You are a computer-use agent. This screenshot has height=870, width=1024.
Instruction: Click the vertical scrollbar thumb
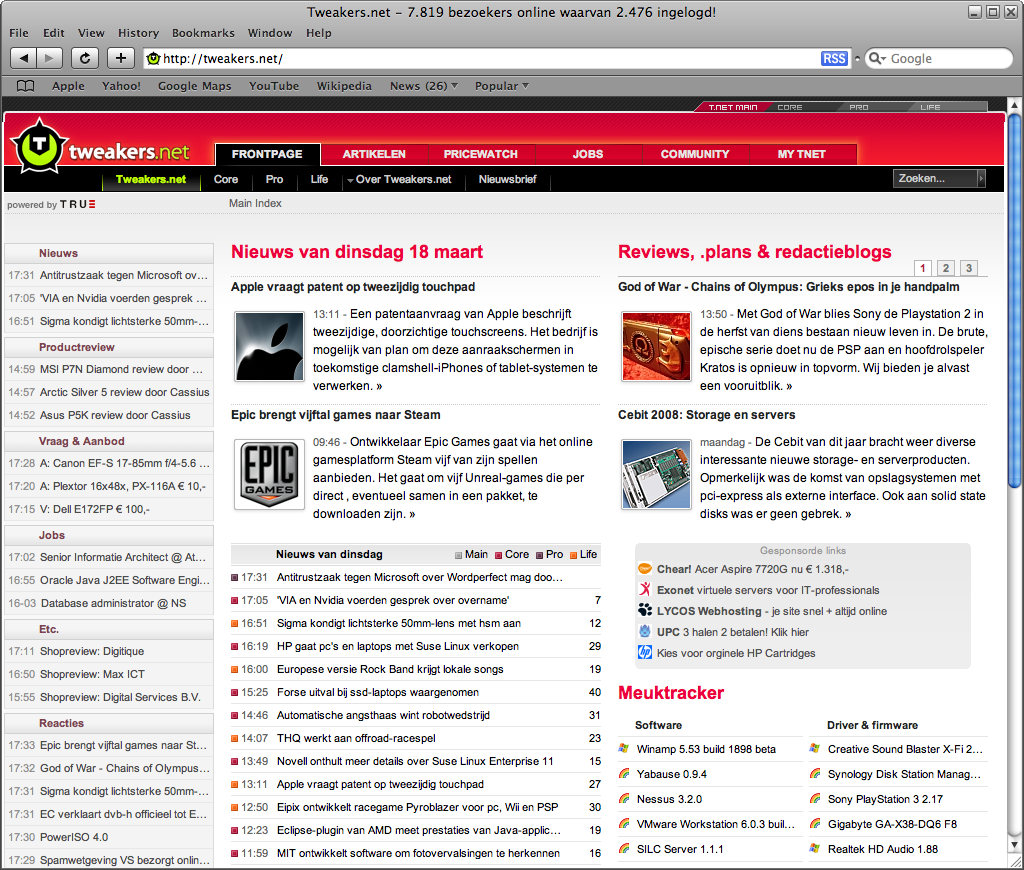click(1014, 300)
